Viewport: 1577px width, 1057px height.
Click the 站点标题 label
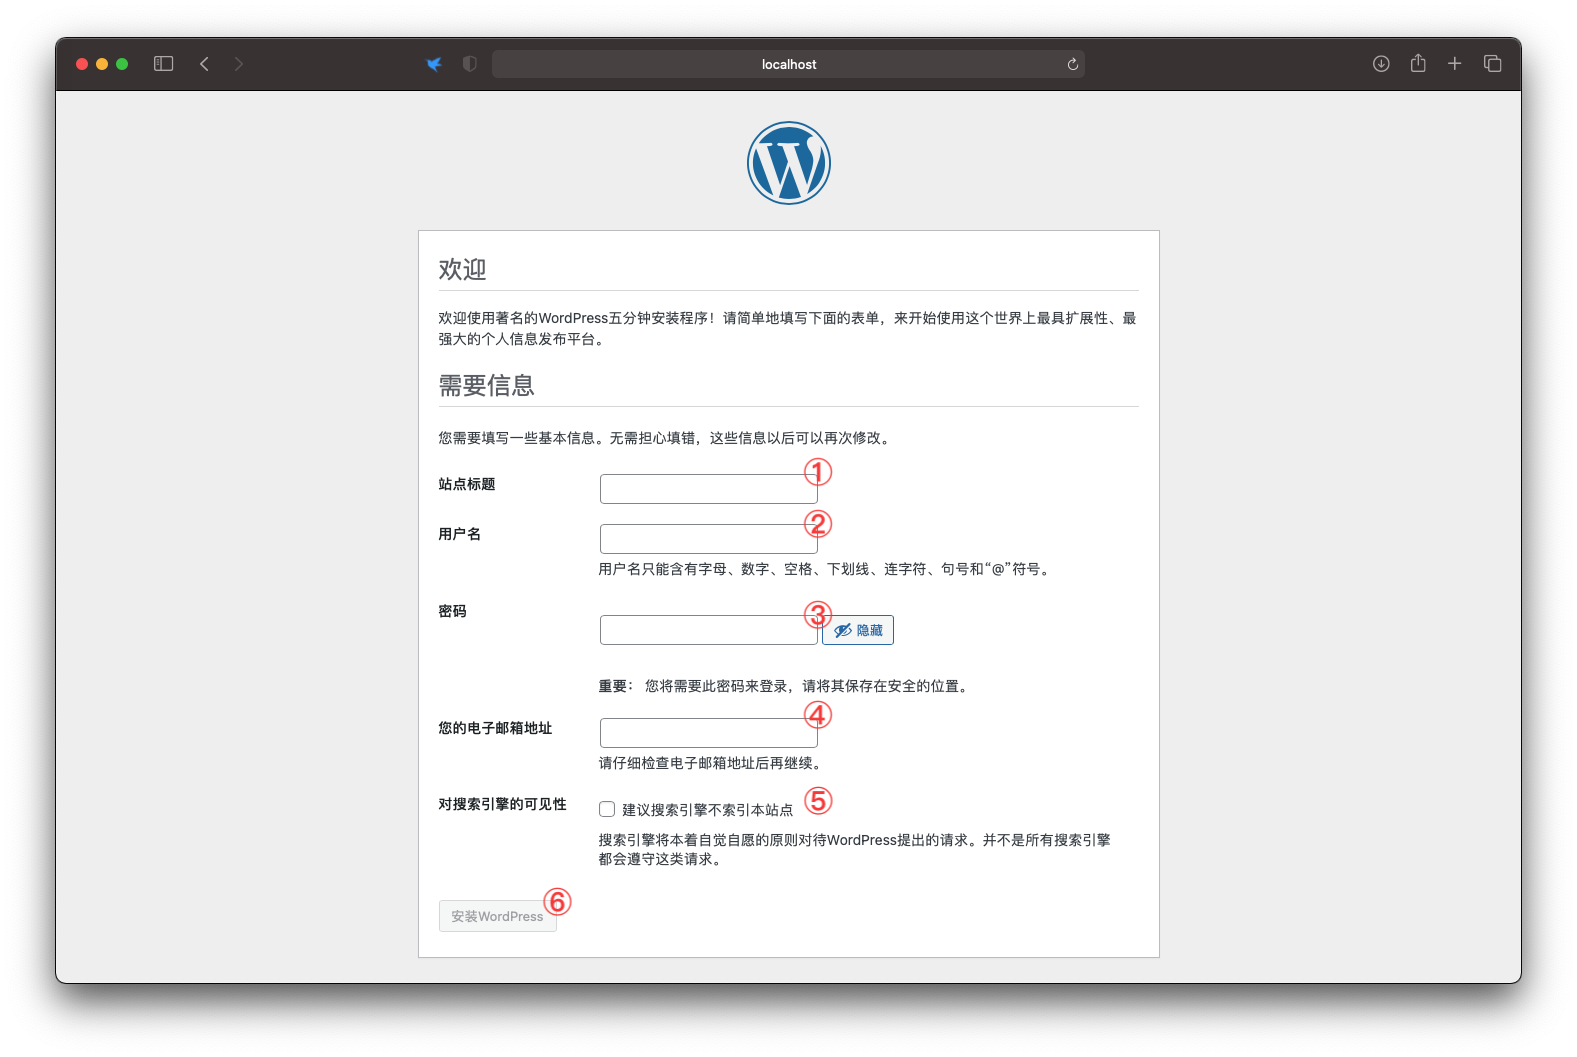467,484
